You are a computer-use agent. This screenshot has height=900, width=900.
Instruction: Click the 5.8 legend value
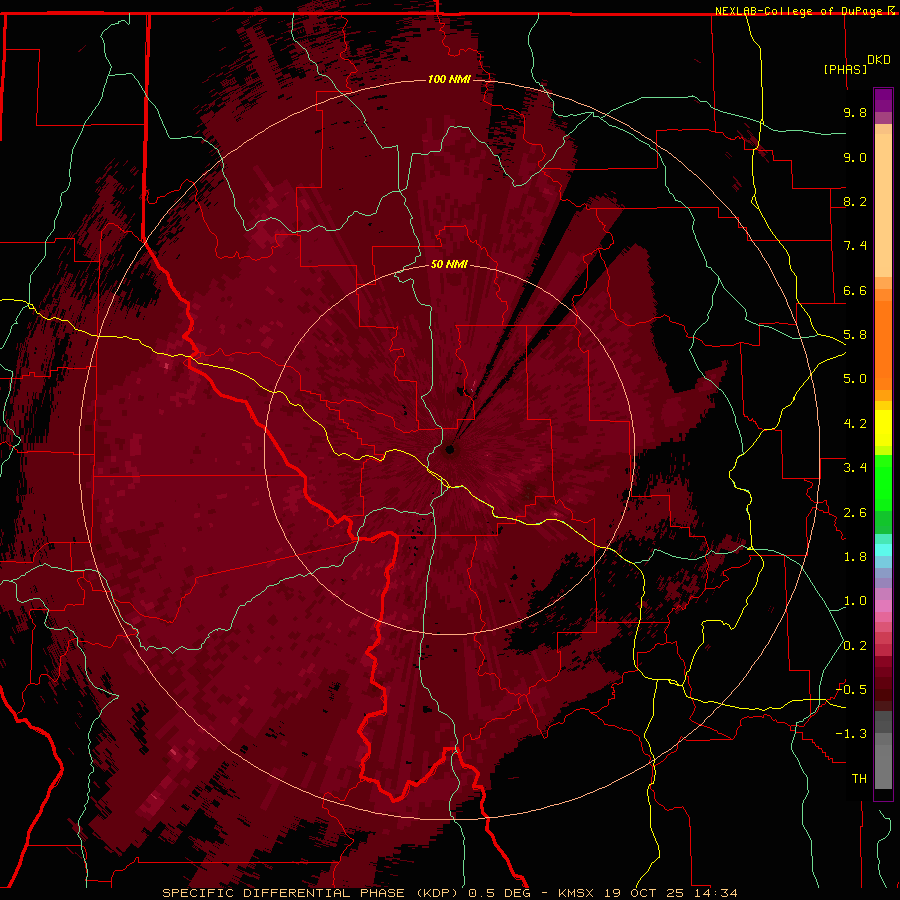coord(855,335)
